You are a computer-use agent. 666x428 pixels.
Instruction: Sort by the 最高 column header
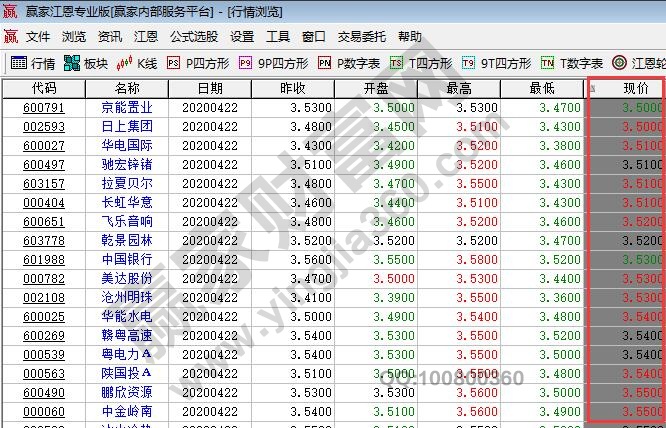[459, 88]
